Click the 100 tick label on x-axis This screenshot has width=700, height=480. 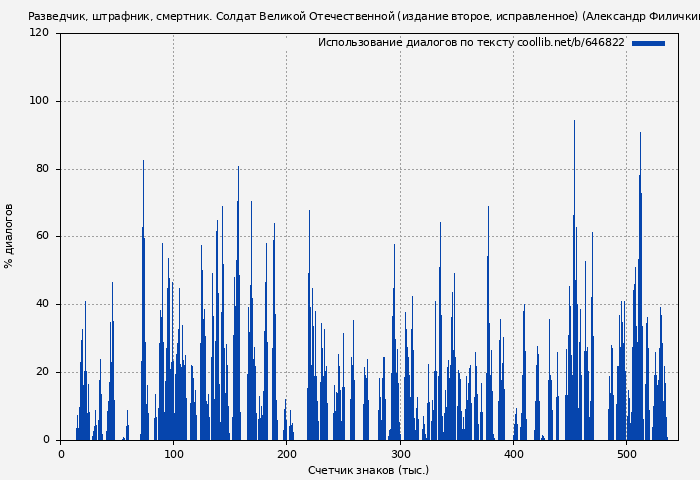[174, 454]
